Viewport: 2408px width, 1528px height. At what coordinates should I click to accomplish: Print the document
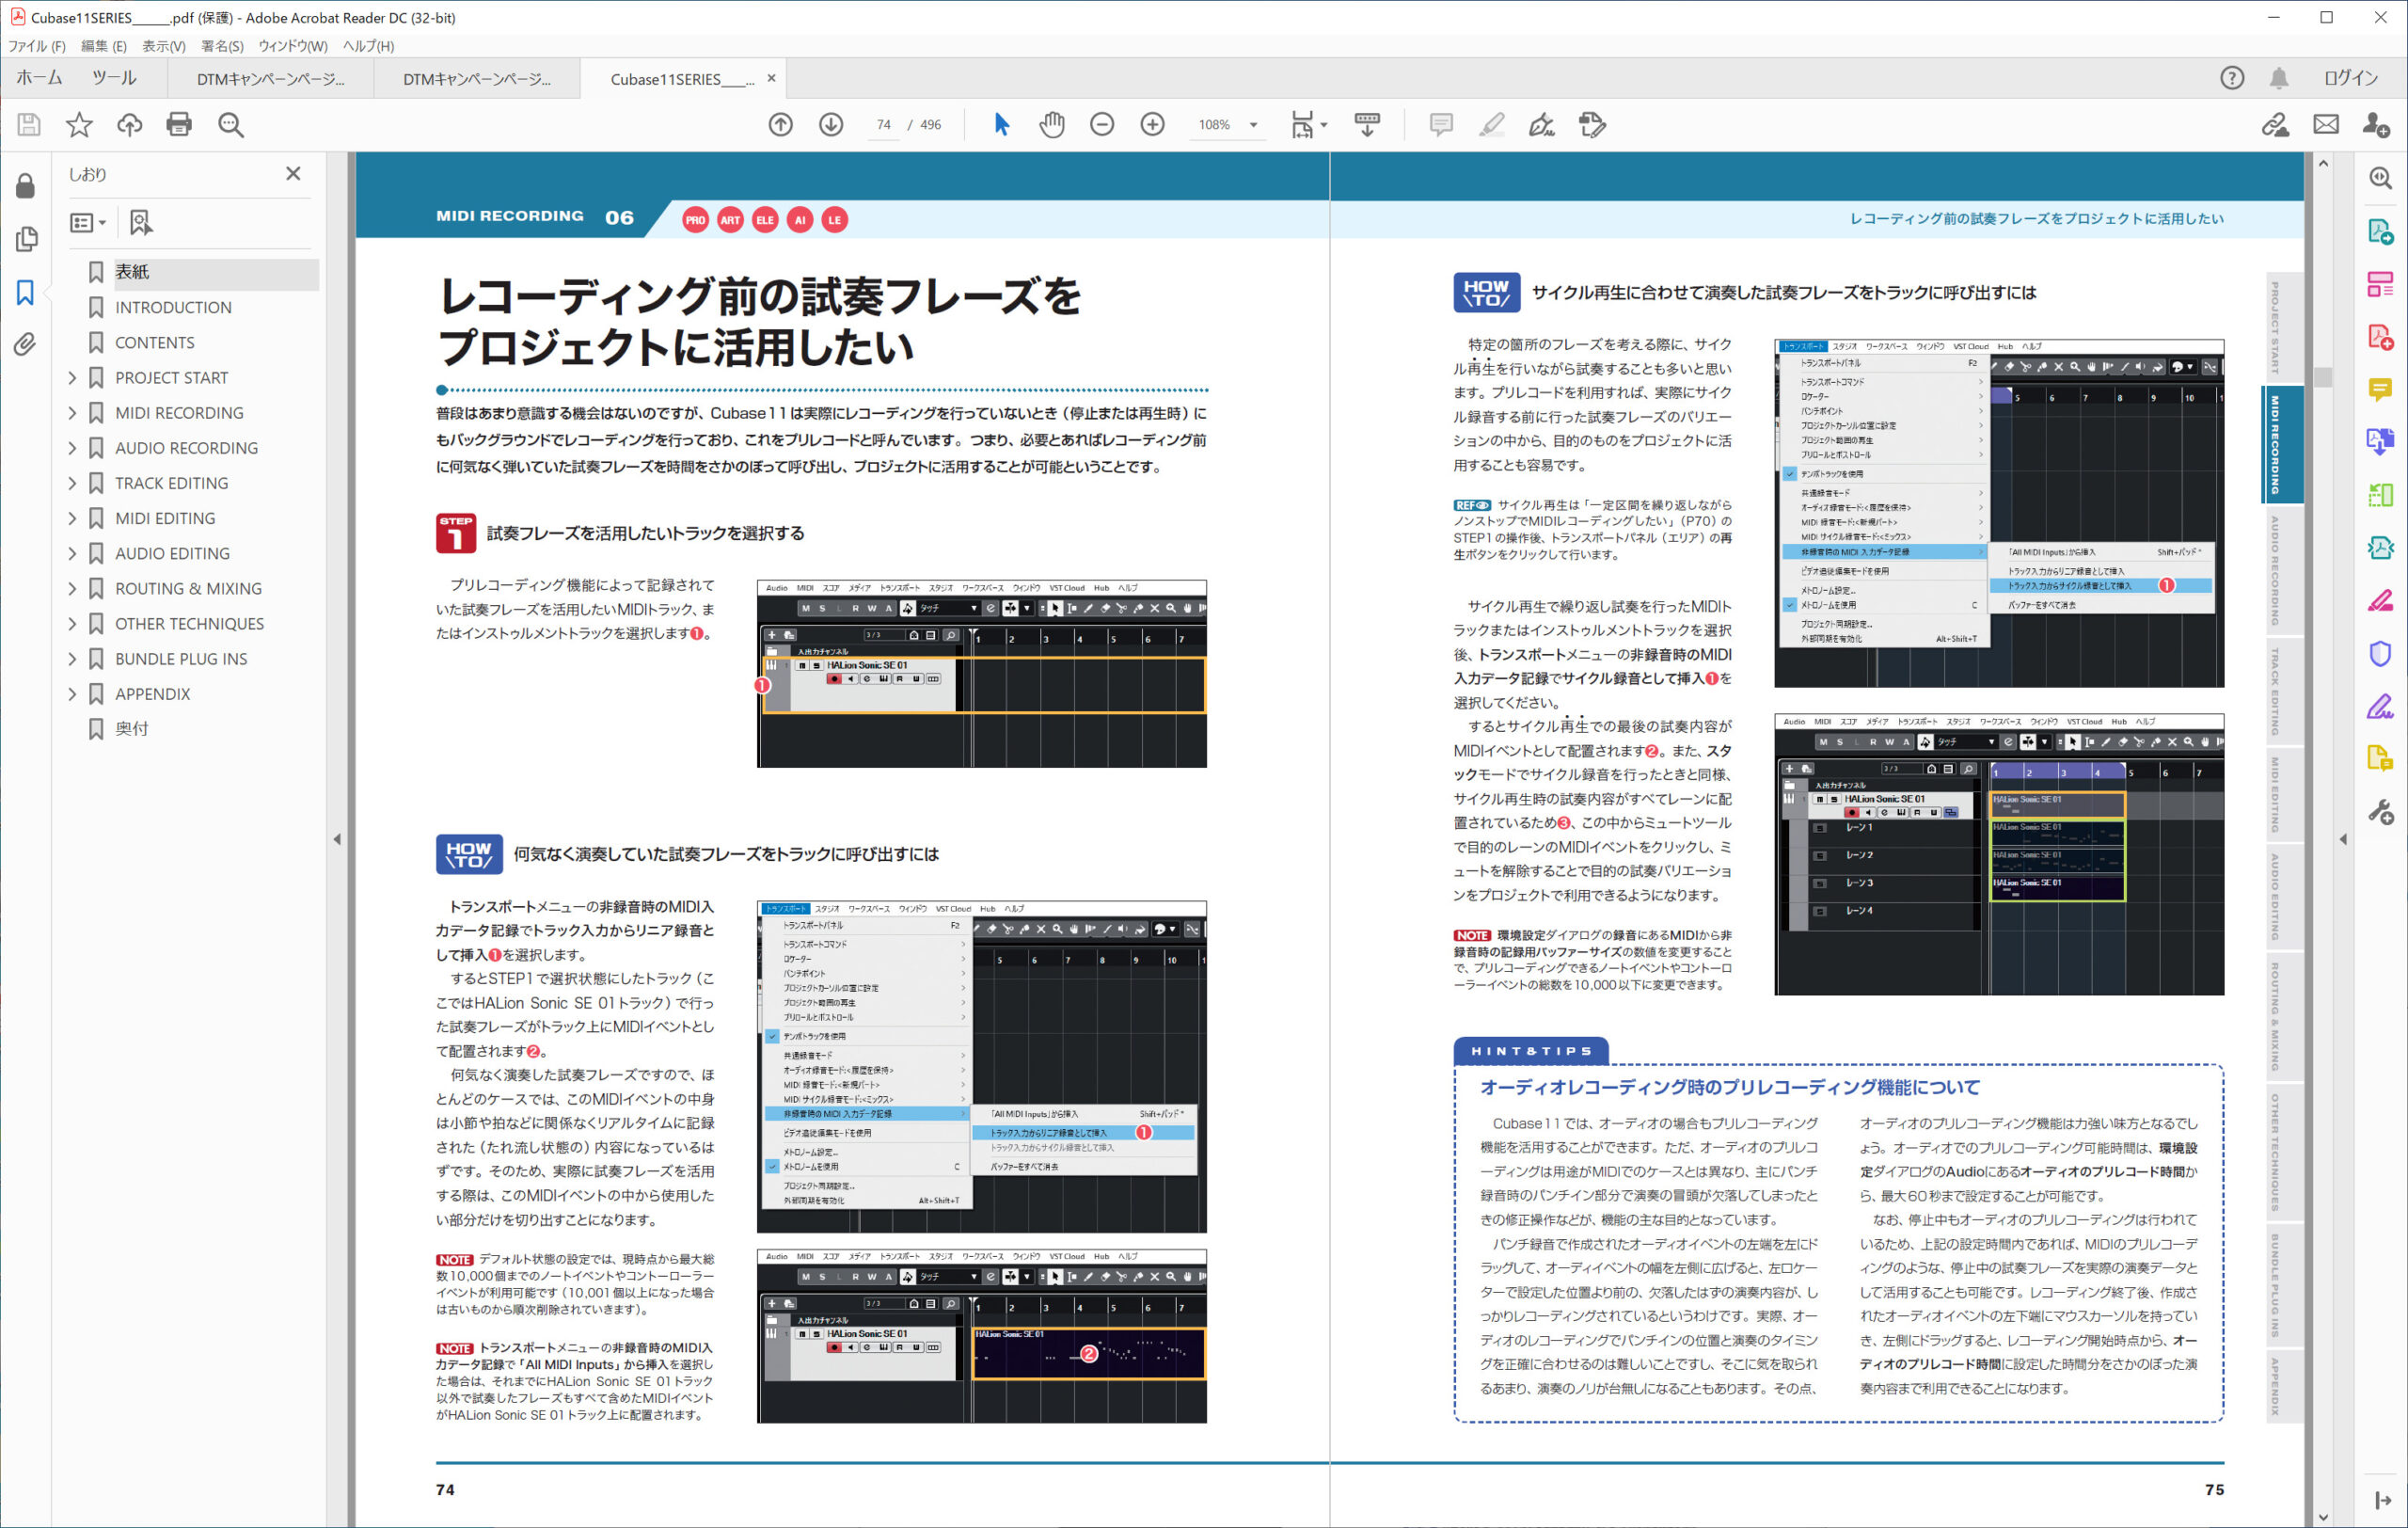click(x=179, y=125)
